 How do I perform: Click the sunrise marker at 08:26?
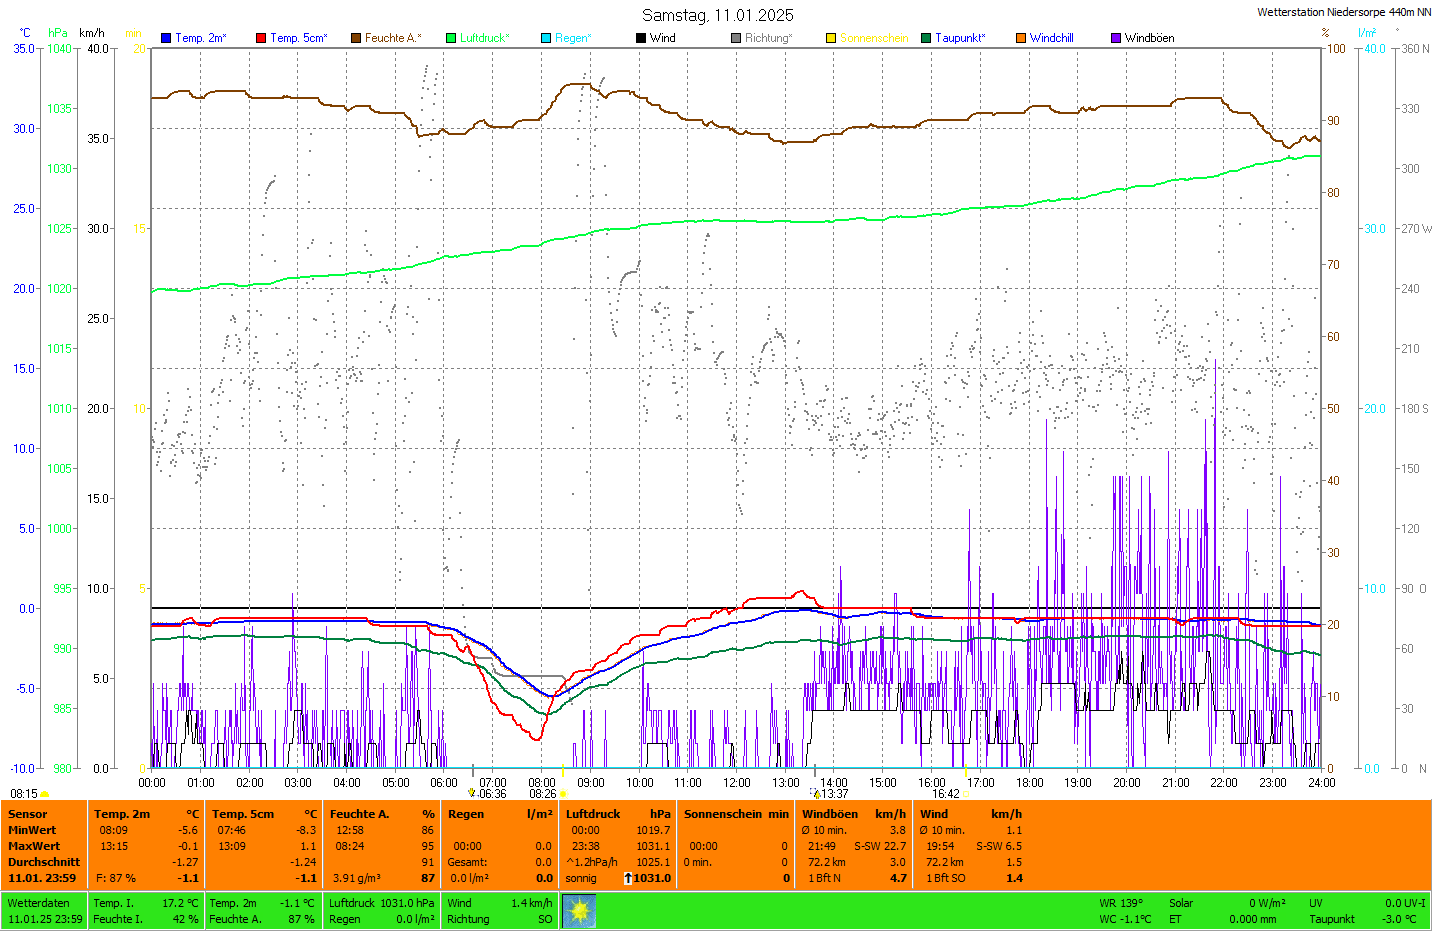tap(563, 794)
